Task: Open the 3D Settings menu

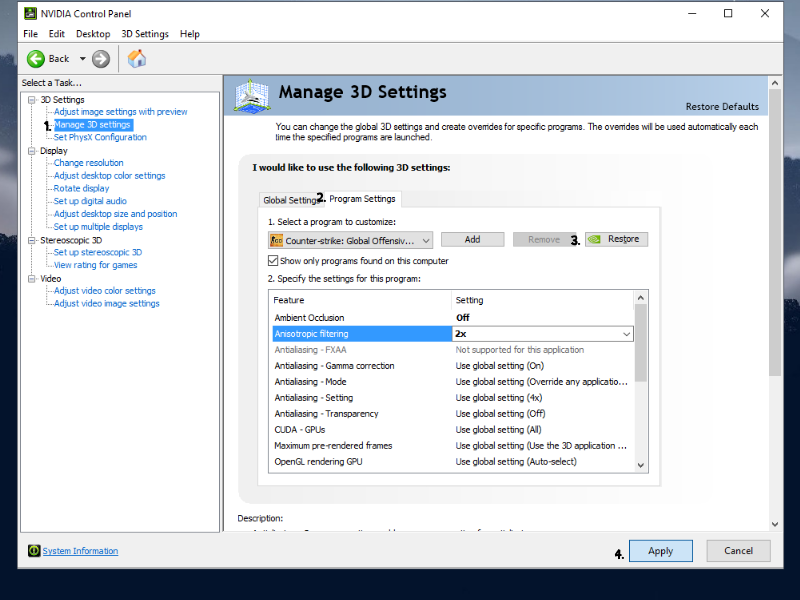Action: coord(145,34)
